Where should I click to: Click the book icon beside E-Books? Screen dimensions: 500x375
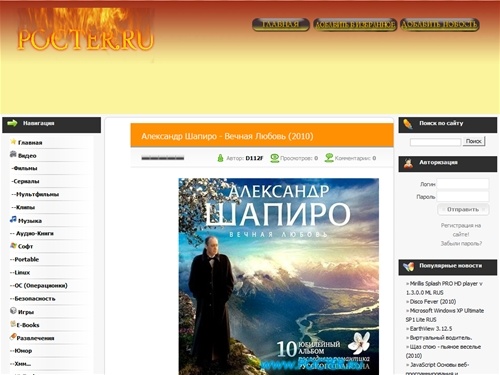(x=13, y=324)
